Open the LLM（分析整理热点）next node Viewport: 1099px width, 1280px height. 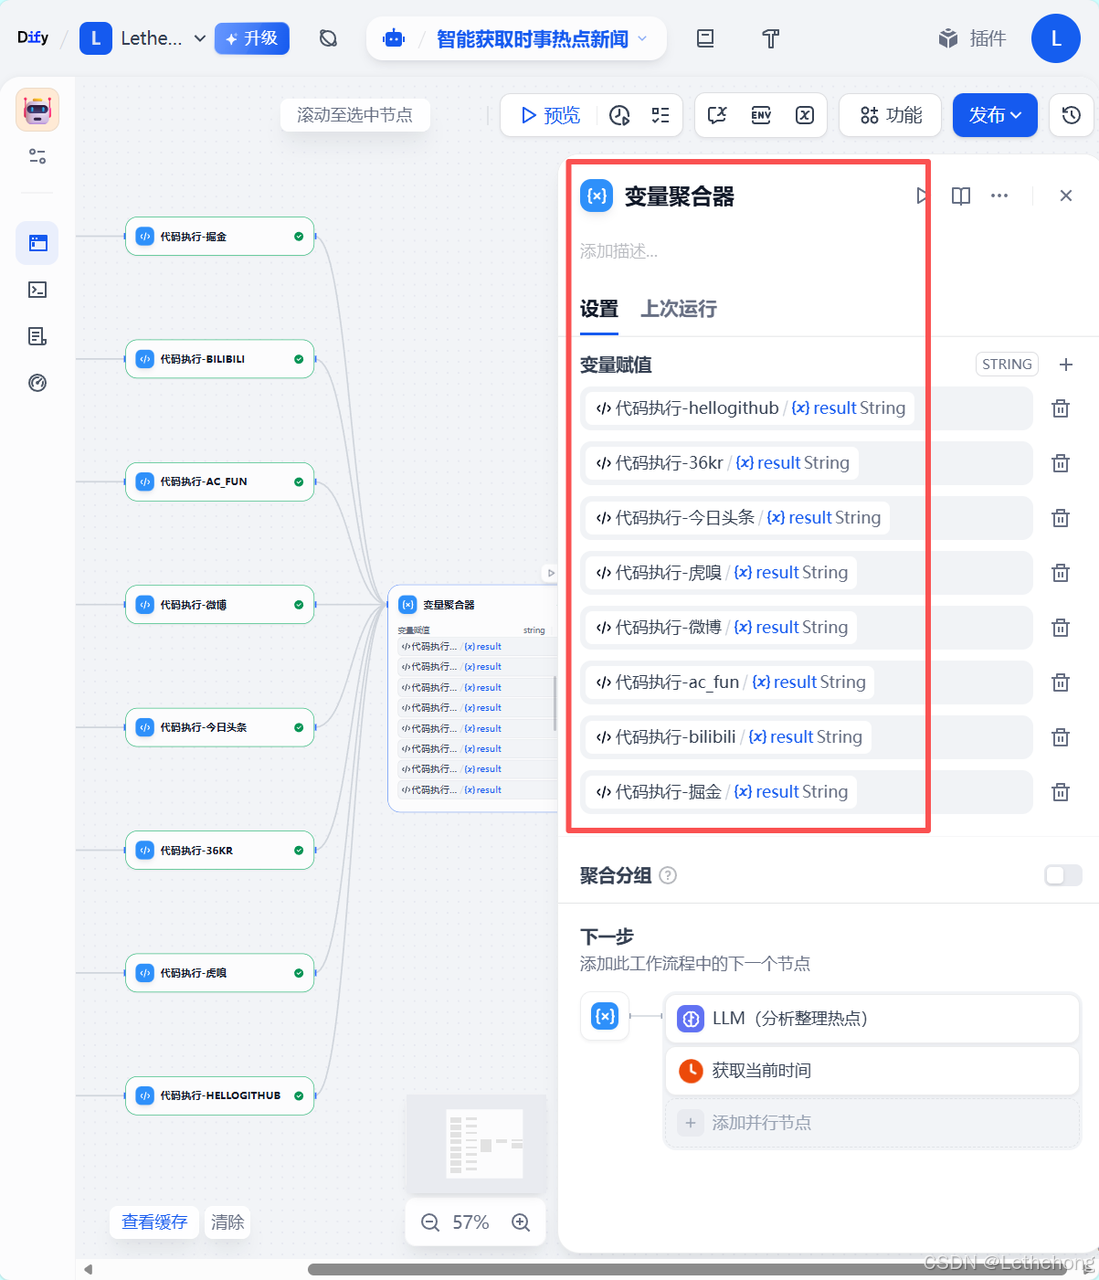click(872, 1018)
